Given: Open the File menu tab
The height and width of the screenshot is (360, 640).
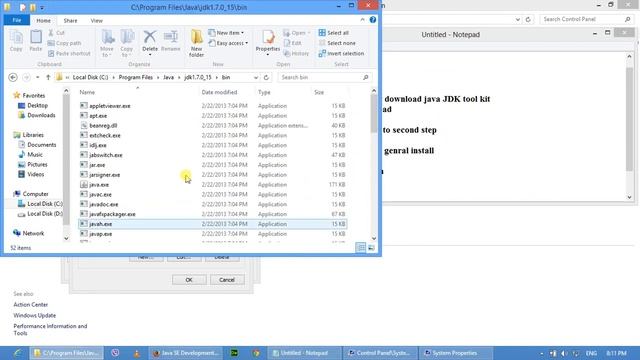Looking at the screenshot, I should pos(17,20).
